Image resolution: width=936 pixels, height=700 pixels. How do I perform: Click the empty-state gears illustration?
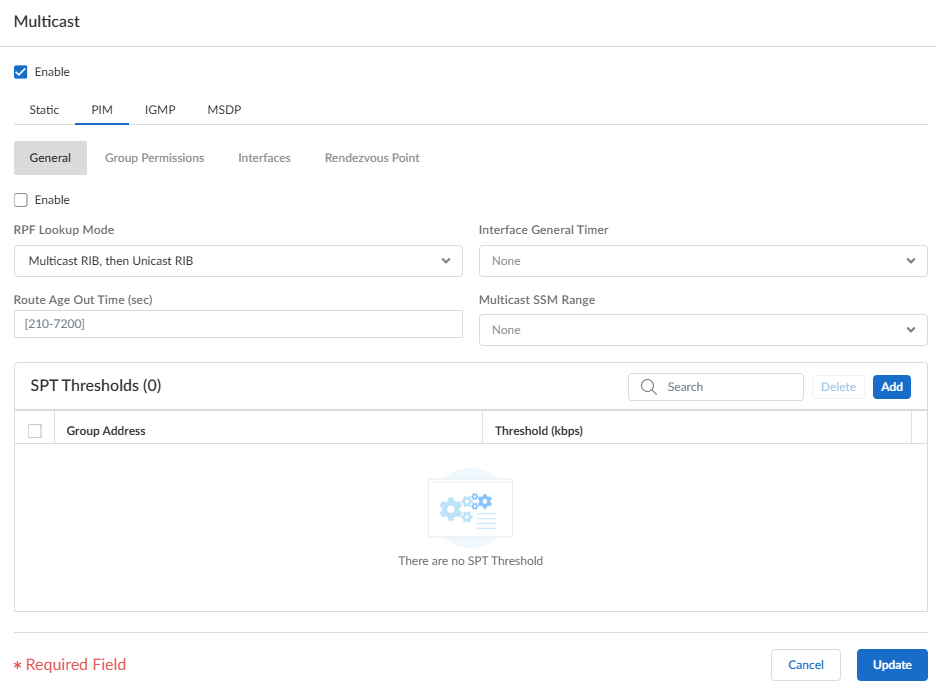(x=470, y=508)
